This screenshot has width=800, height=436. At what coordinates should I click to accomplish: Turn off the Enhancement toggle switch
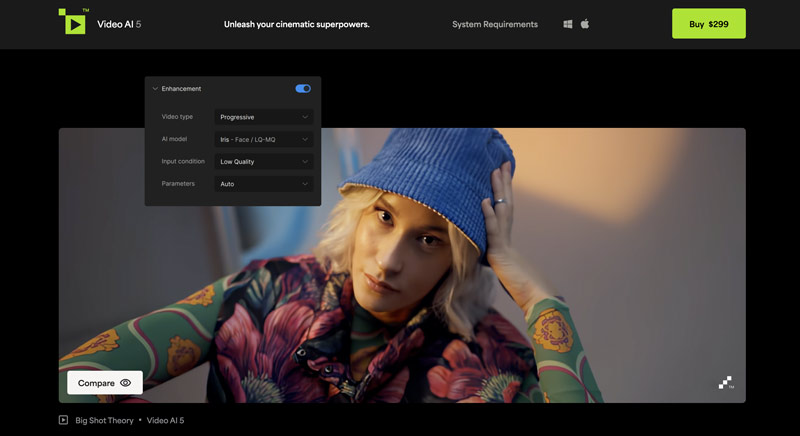(x=303, y=89)
